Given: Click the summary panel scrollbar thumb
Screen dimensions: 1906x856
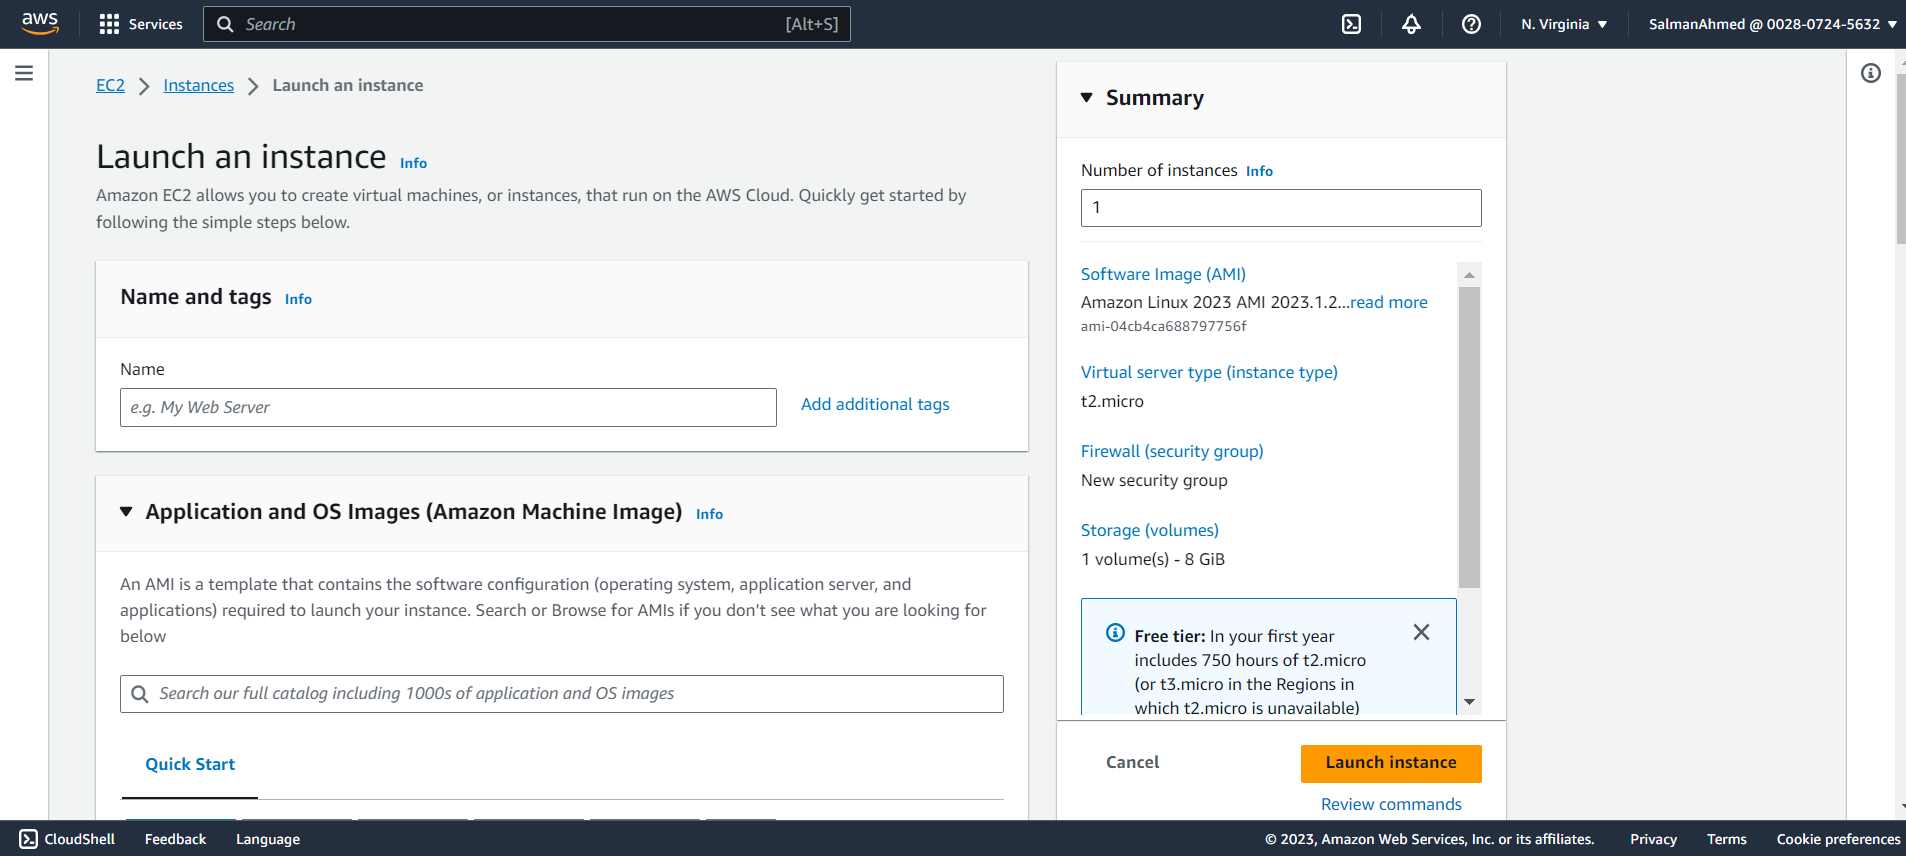Looking at the screenshot, I should pos(1469,437).
